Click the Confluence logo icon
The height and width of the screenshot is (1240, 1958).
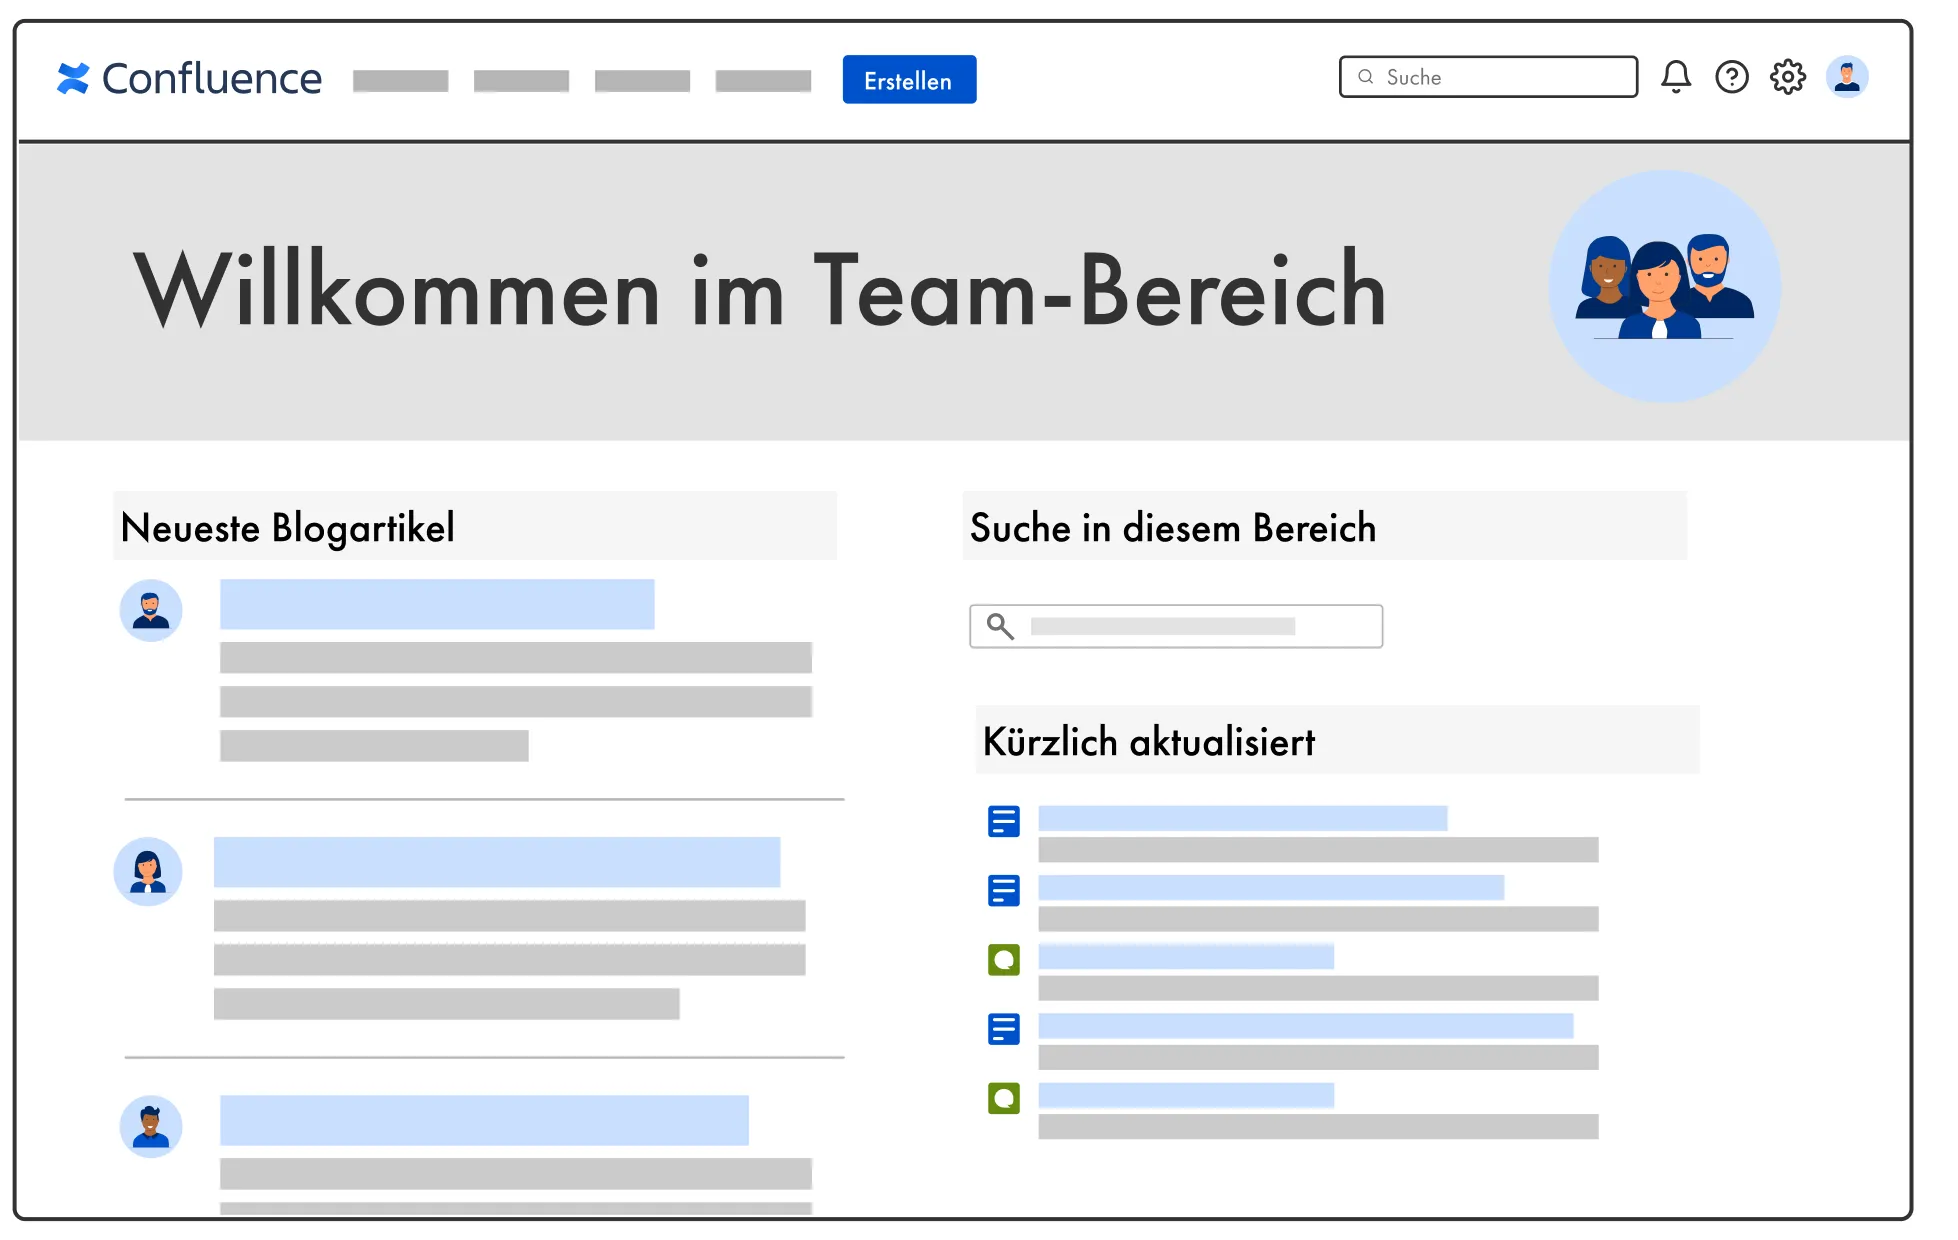[x=73, y=78]
